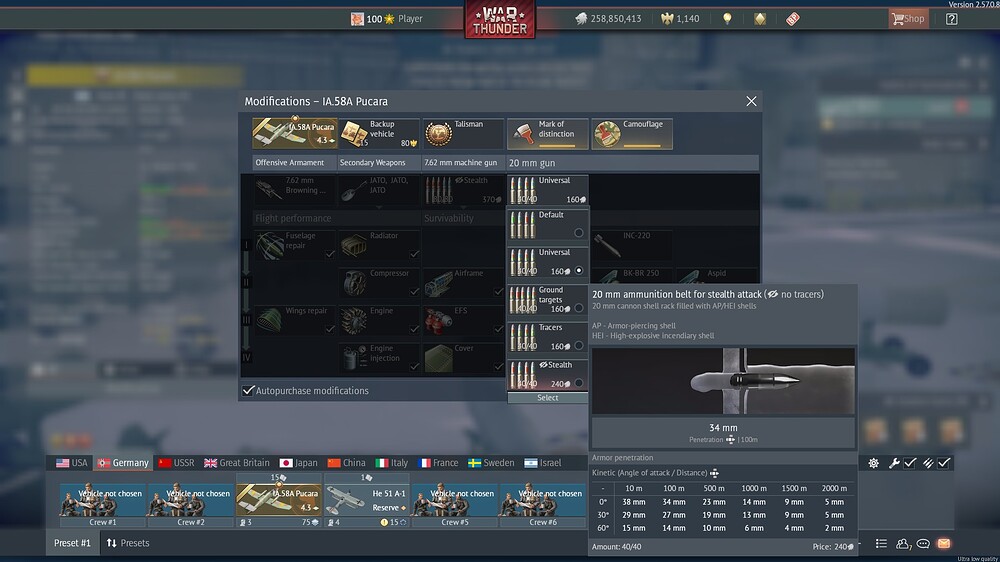Switch to the Japan nation tab
This screenshot has height=562, width=1000.
pyautogui.click(x=298, y=463)
